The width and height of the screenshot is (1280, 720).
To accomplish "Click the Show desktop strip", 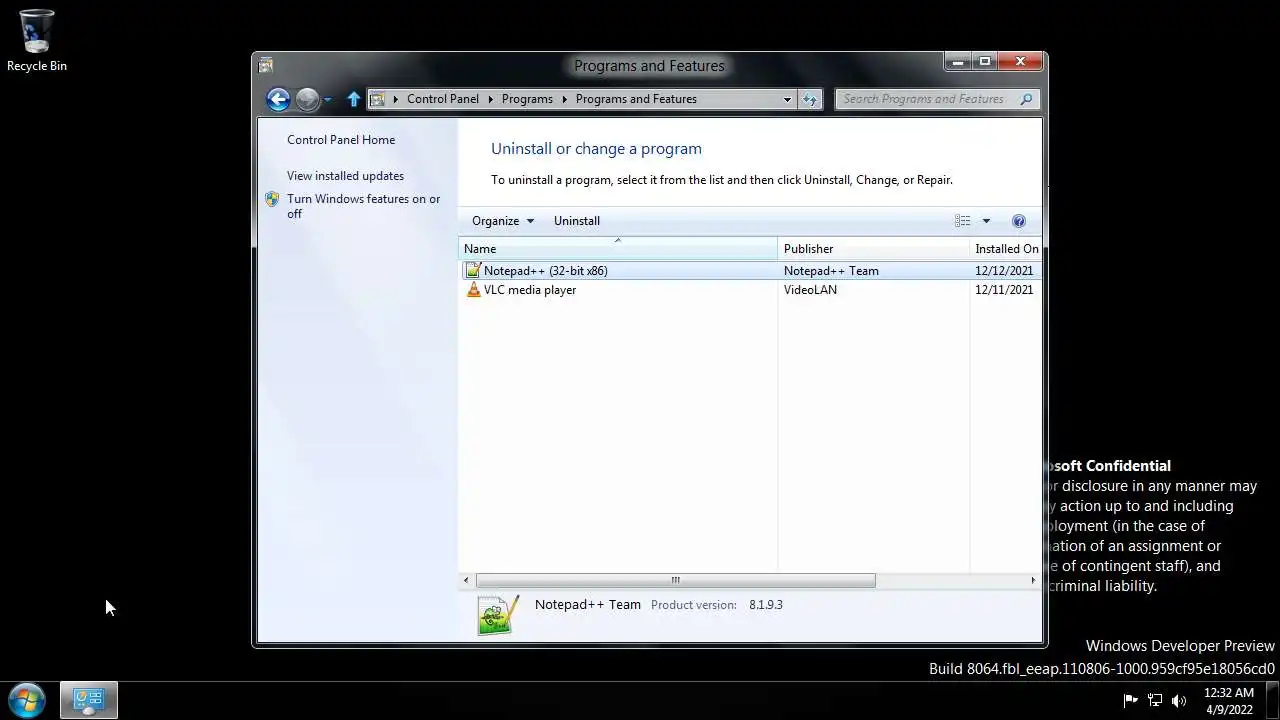I will pos(1272,701).
